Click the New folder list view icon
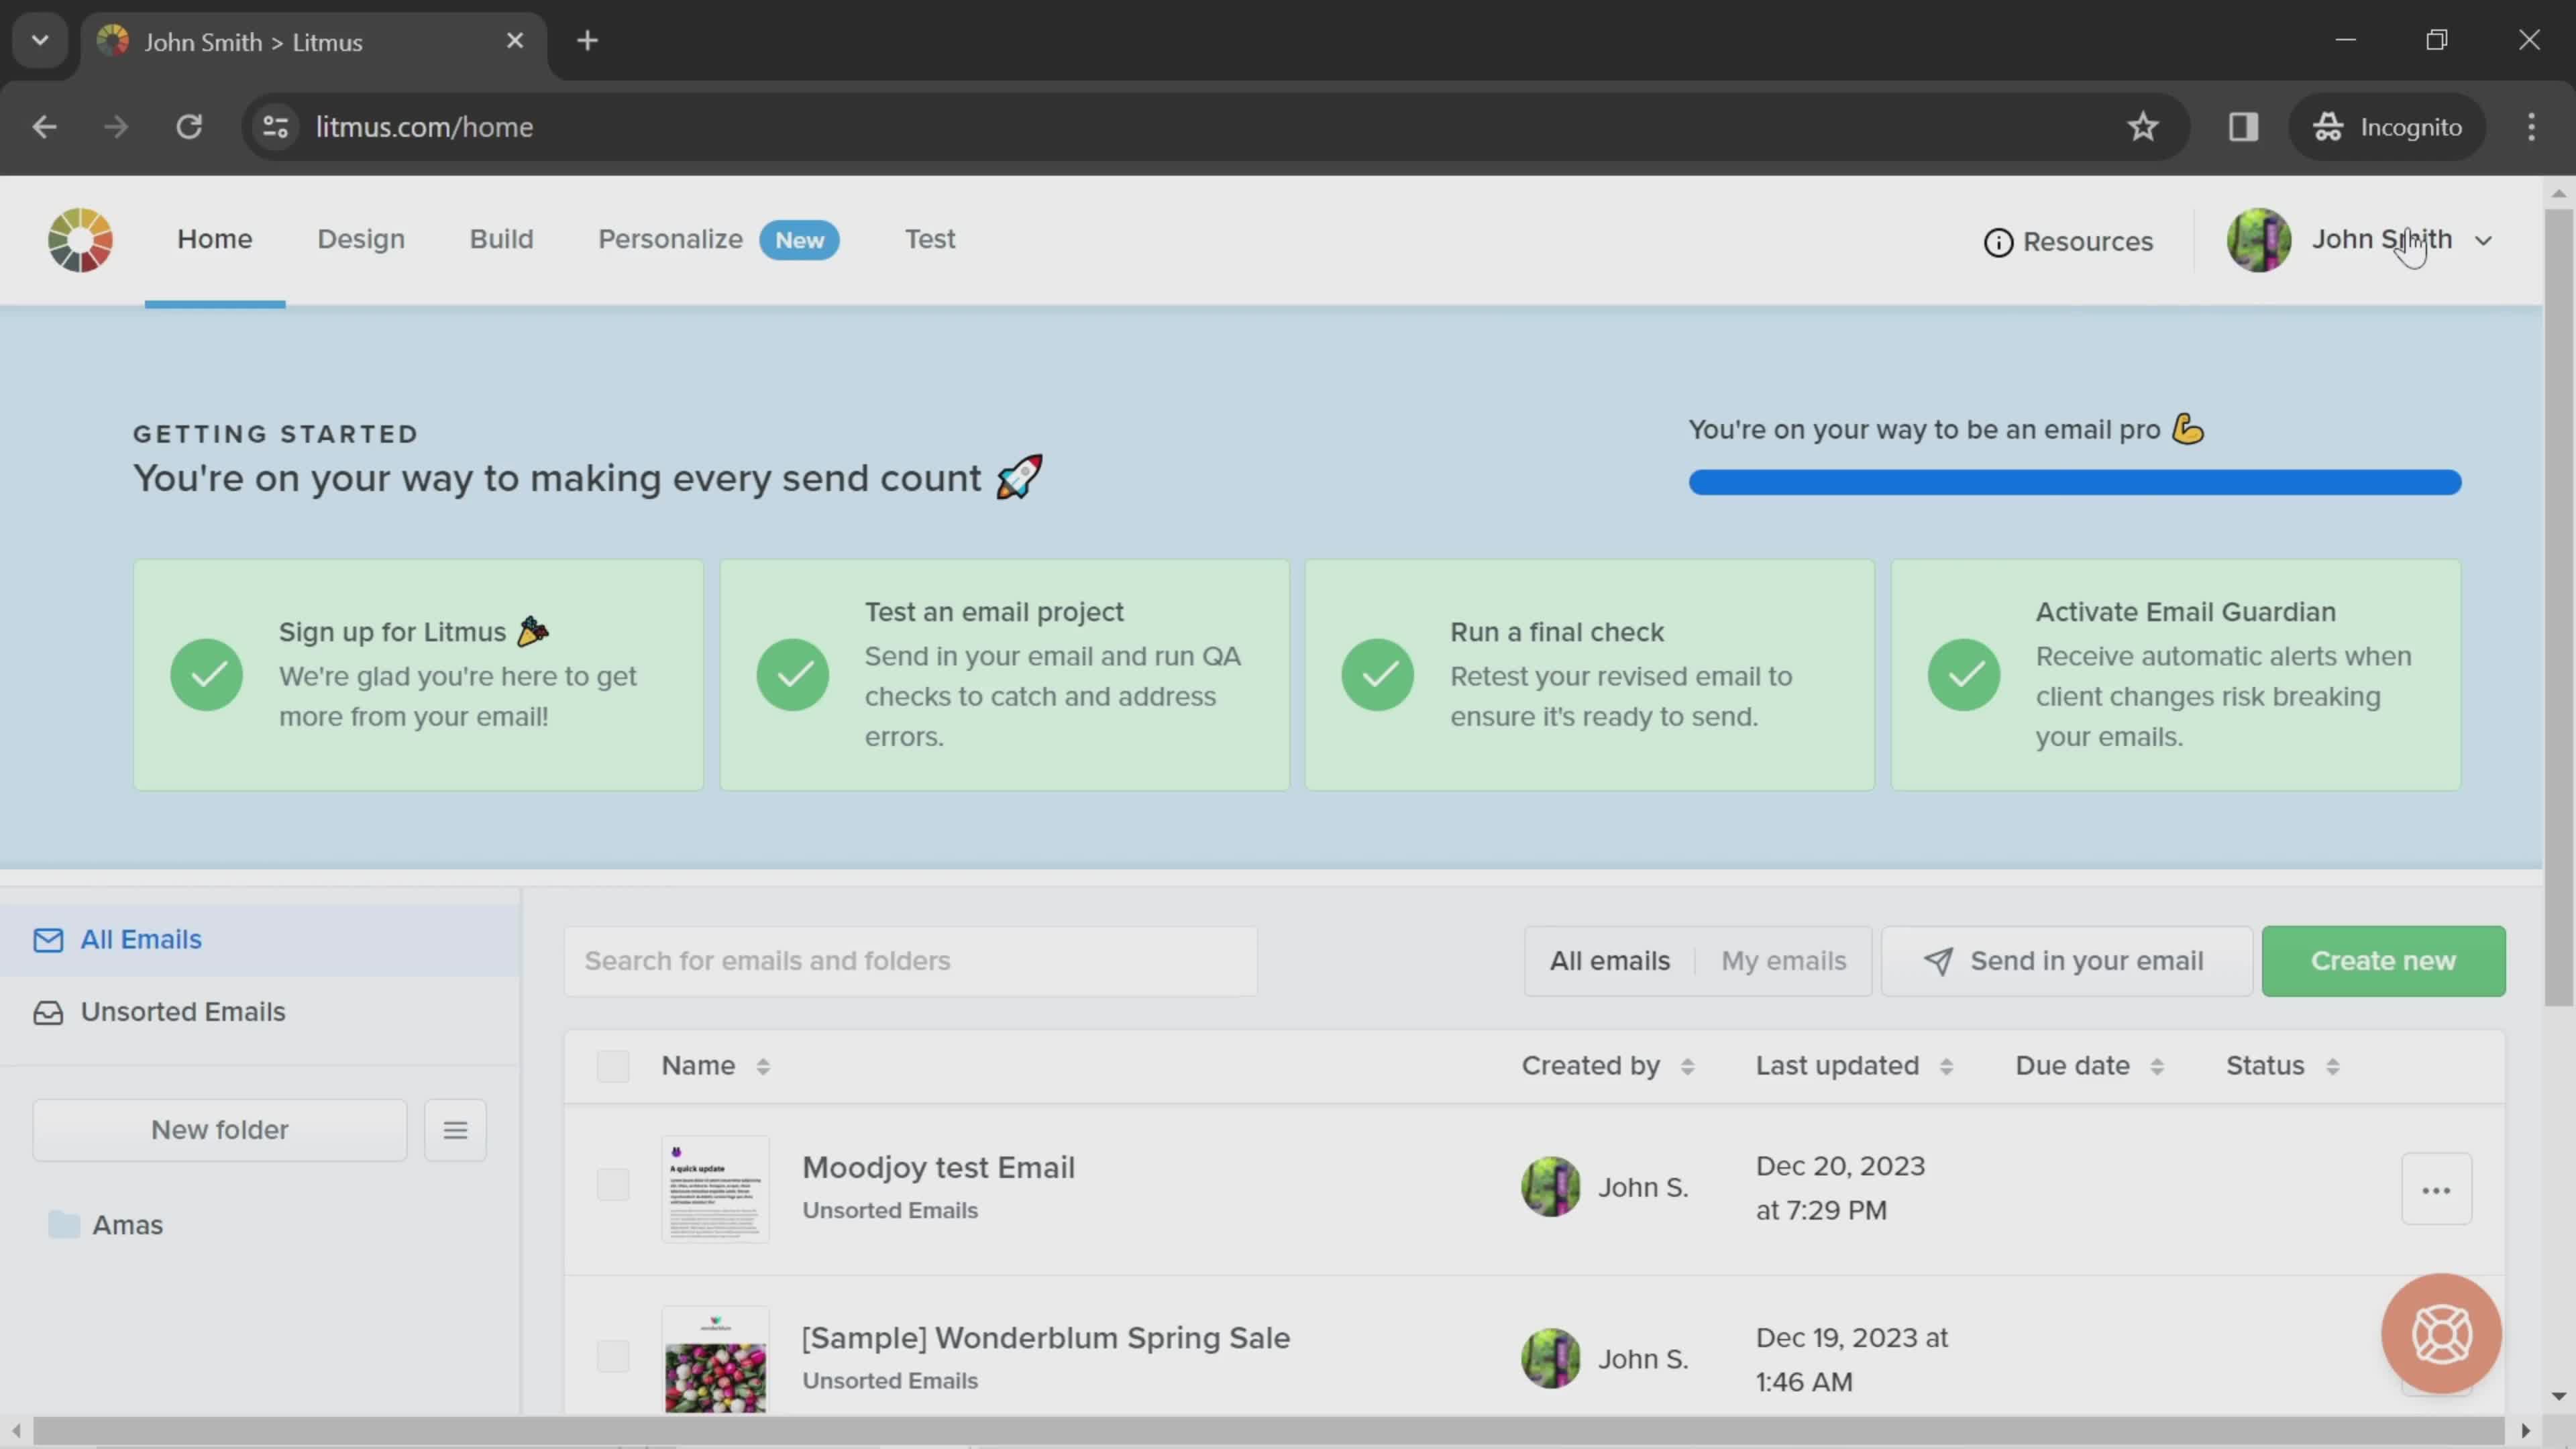2576x1449 pixels. tap(456, 1129)
